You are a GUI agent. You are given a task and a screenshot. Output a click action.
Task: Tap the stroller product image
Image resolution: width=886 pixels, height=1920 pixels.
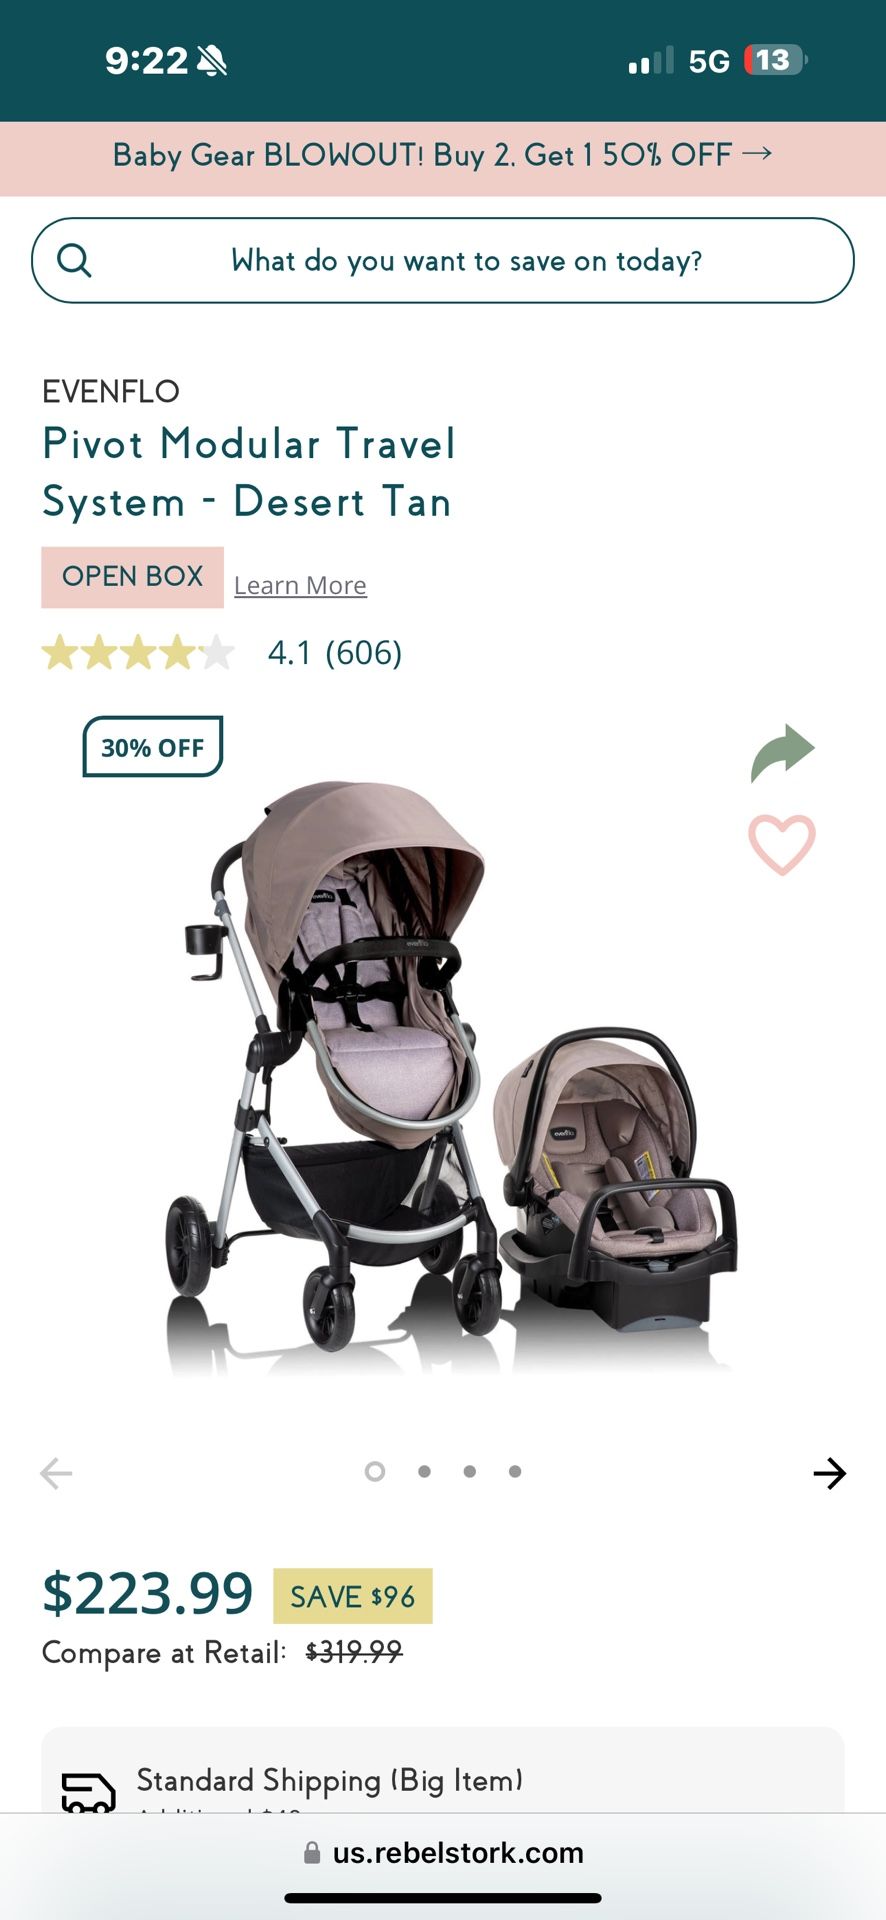(x=450, y=1075)
